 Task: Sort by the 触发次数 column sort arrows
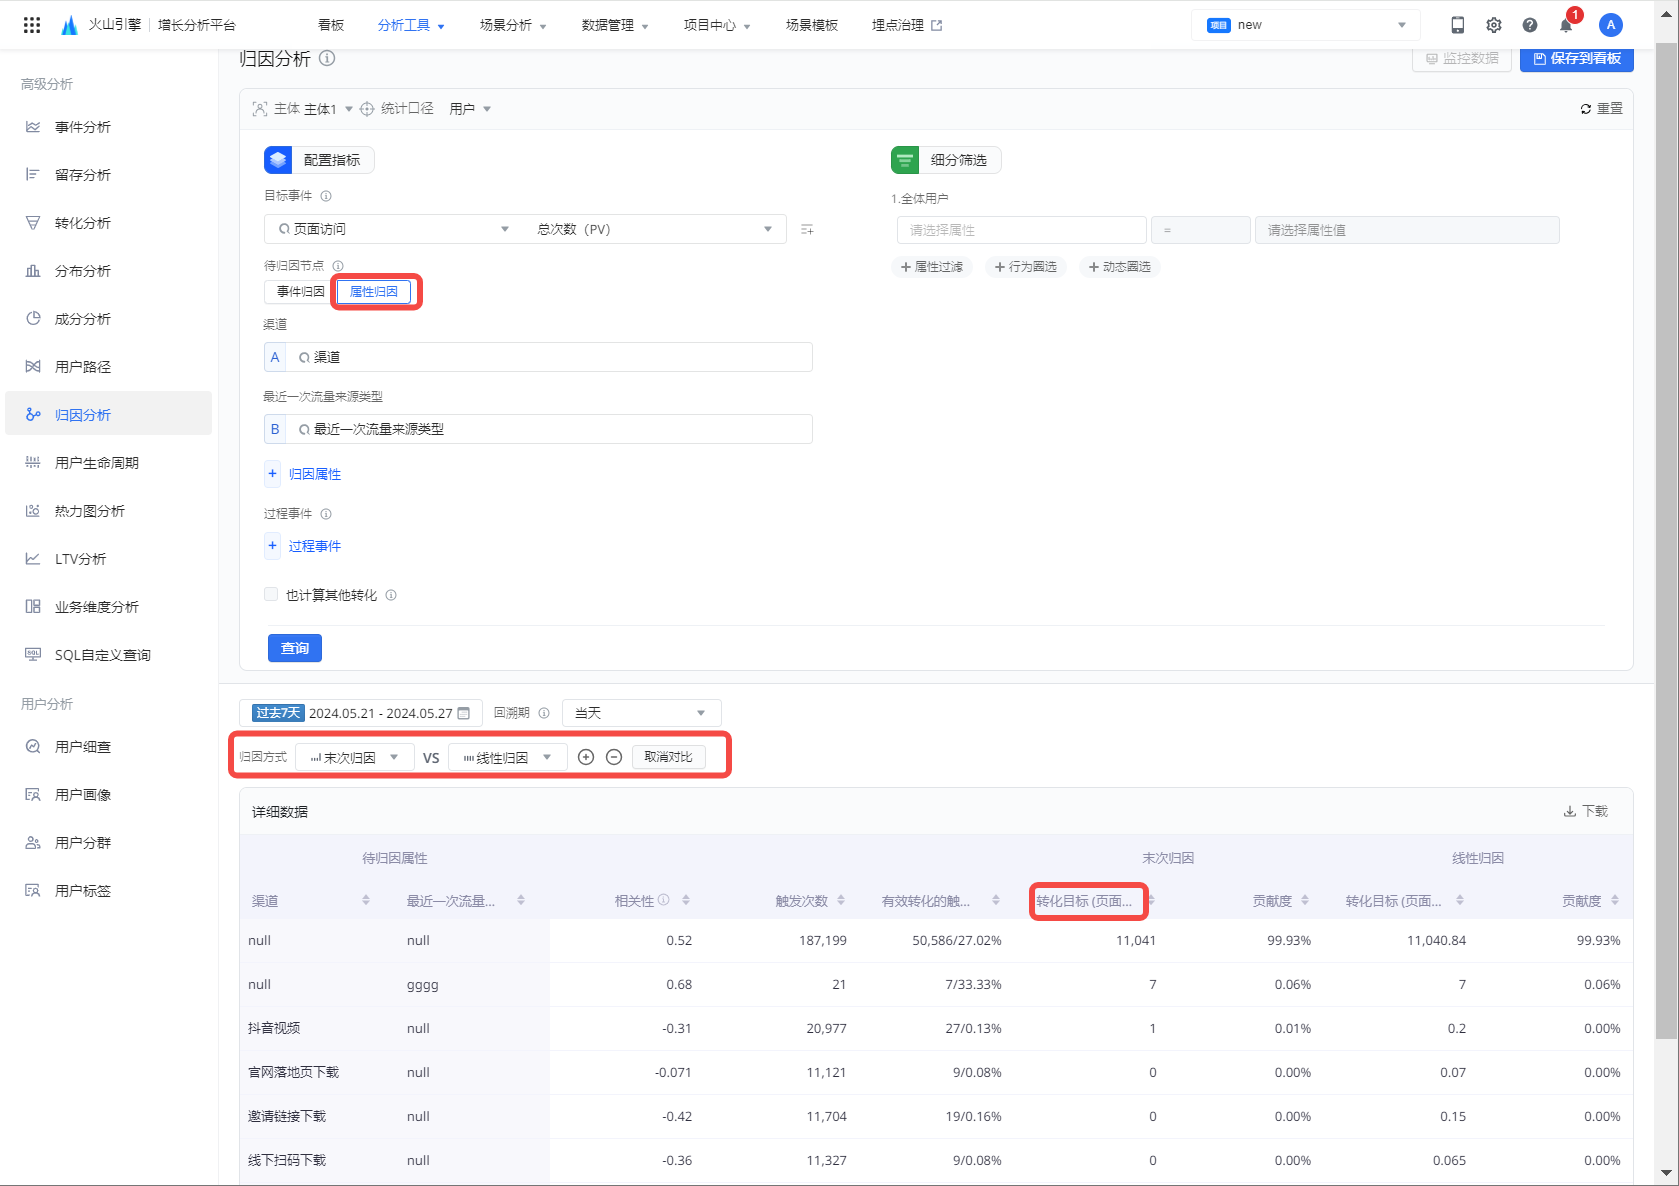coord(841,901)
